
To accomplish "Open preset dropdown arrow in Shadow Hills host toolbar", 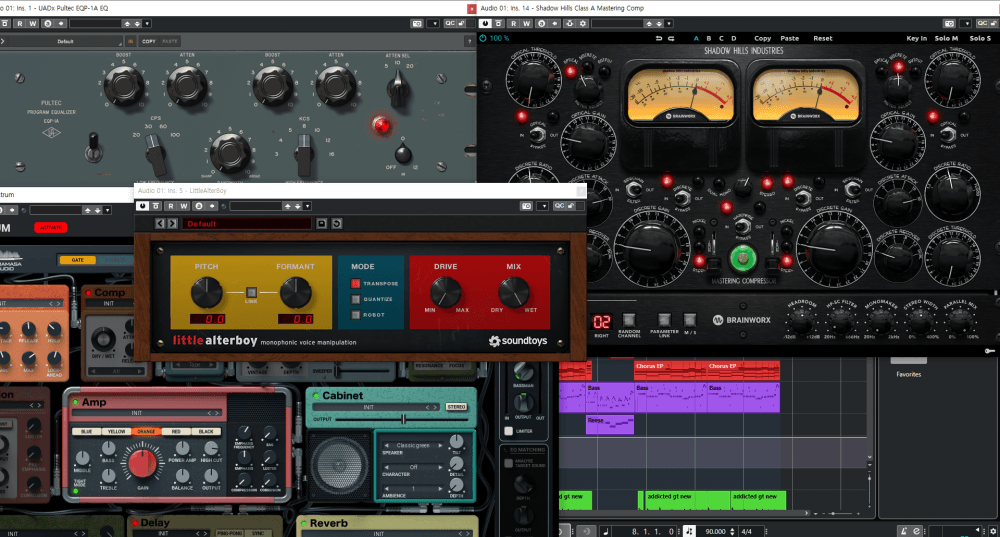I will 669,24.
